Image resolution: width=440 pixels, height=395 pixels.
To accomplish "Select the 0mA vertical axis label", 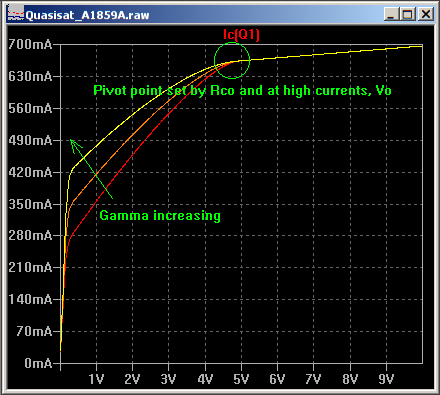I will [x=38, y=363].
